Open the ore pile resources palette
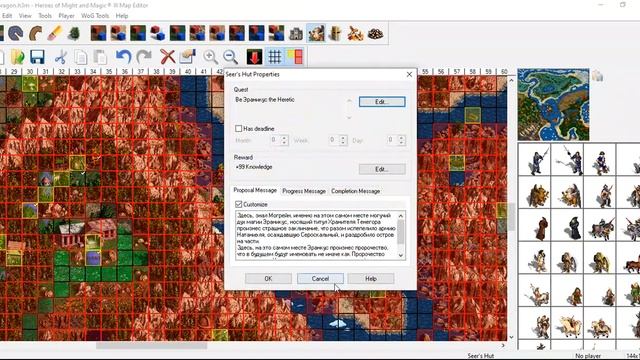 [x=375, y=33]
